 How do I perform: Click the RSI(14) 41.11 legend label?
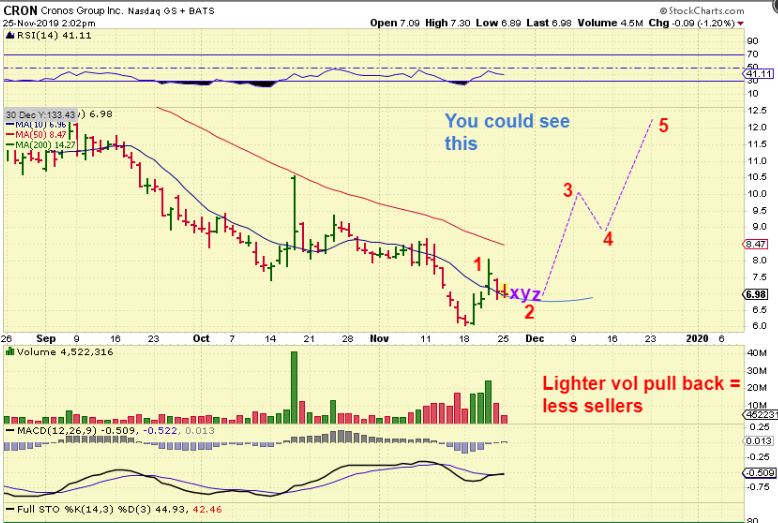[x=54, y=35]
